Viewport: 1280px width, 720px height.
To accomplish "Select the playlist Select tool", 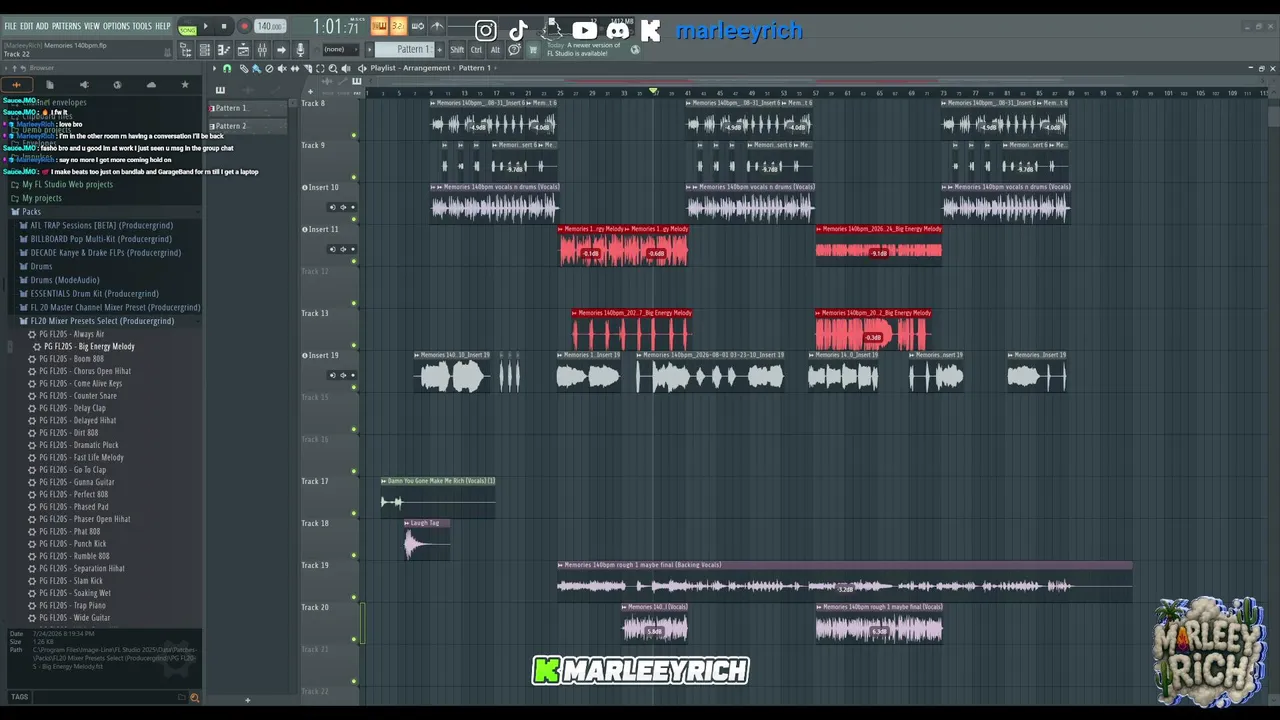I will pos(321,68).
